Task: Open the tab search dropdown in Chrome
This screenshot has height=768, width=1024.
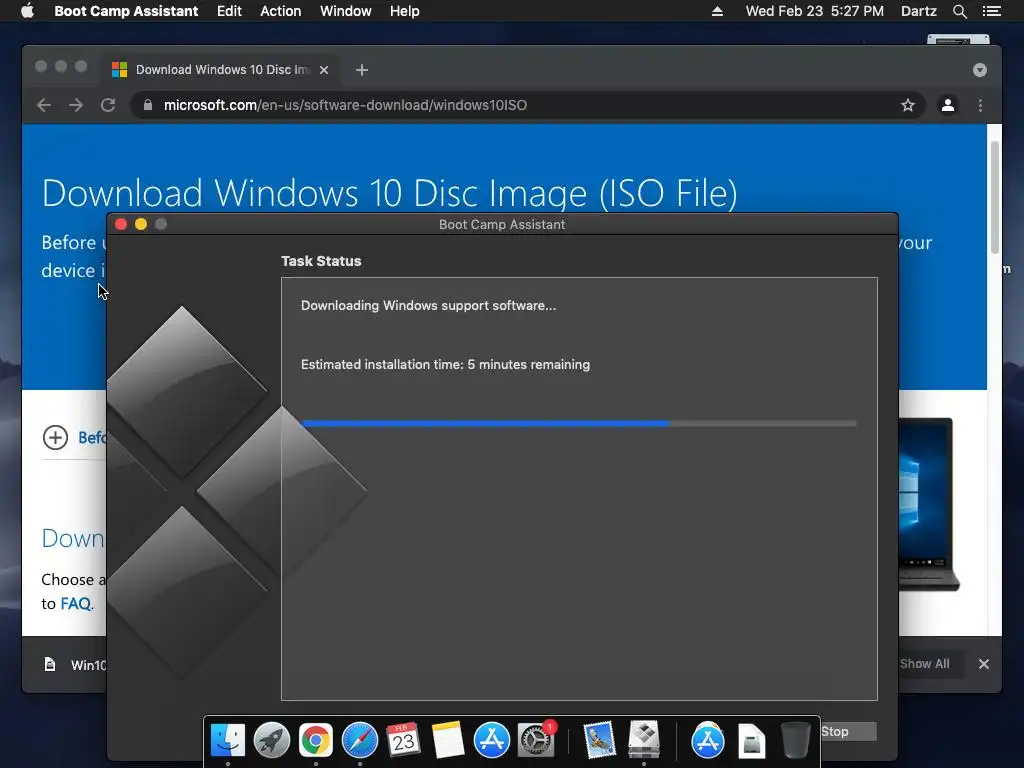Action: click(x=980, y=70)
